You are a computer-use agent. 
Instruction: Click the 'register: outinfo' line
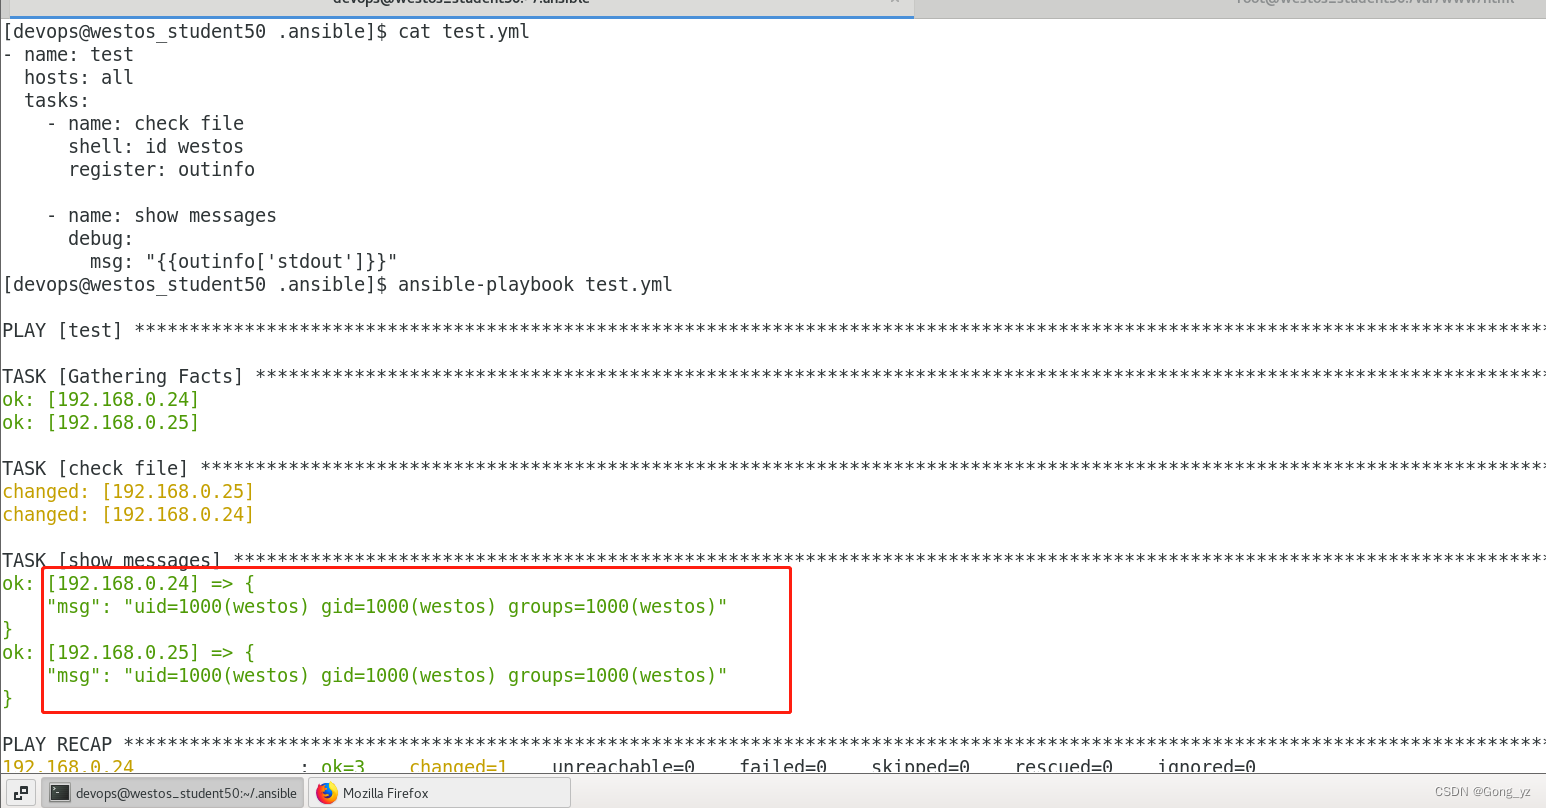click(162, 169)
